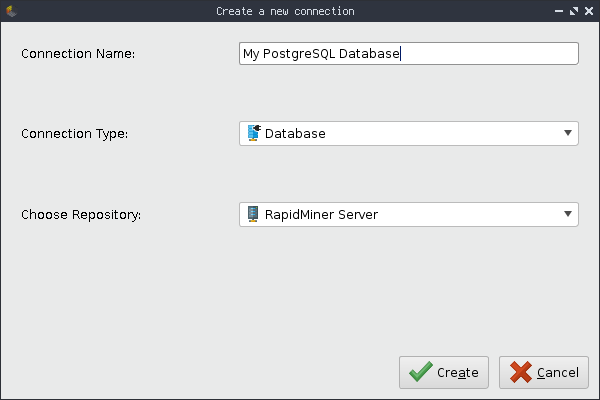The width and height of the screenshot is (600, 400).
Task: Click the 'Create a new connection' window title
Action: (x=285, y=11)
